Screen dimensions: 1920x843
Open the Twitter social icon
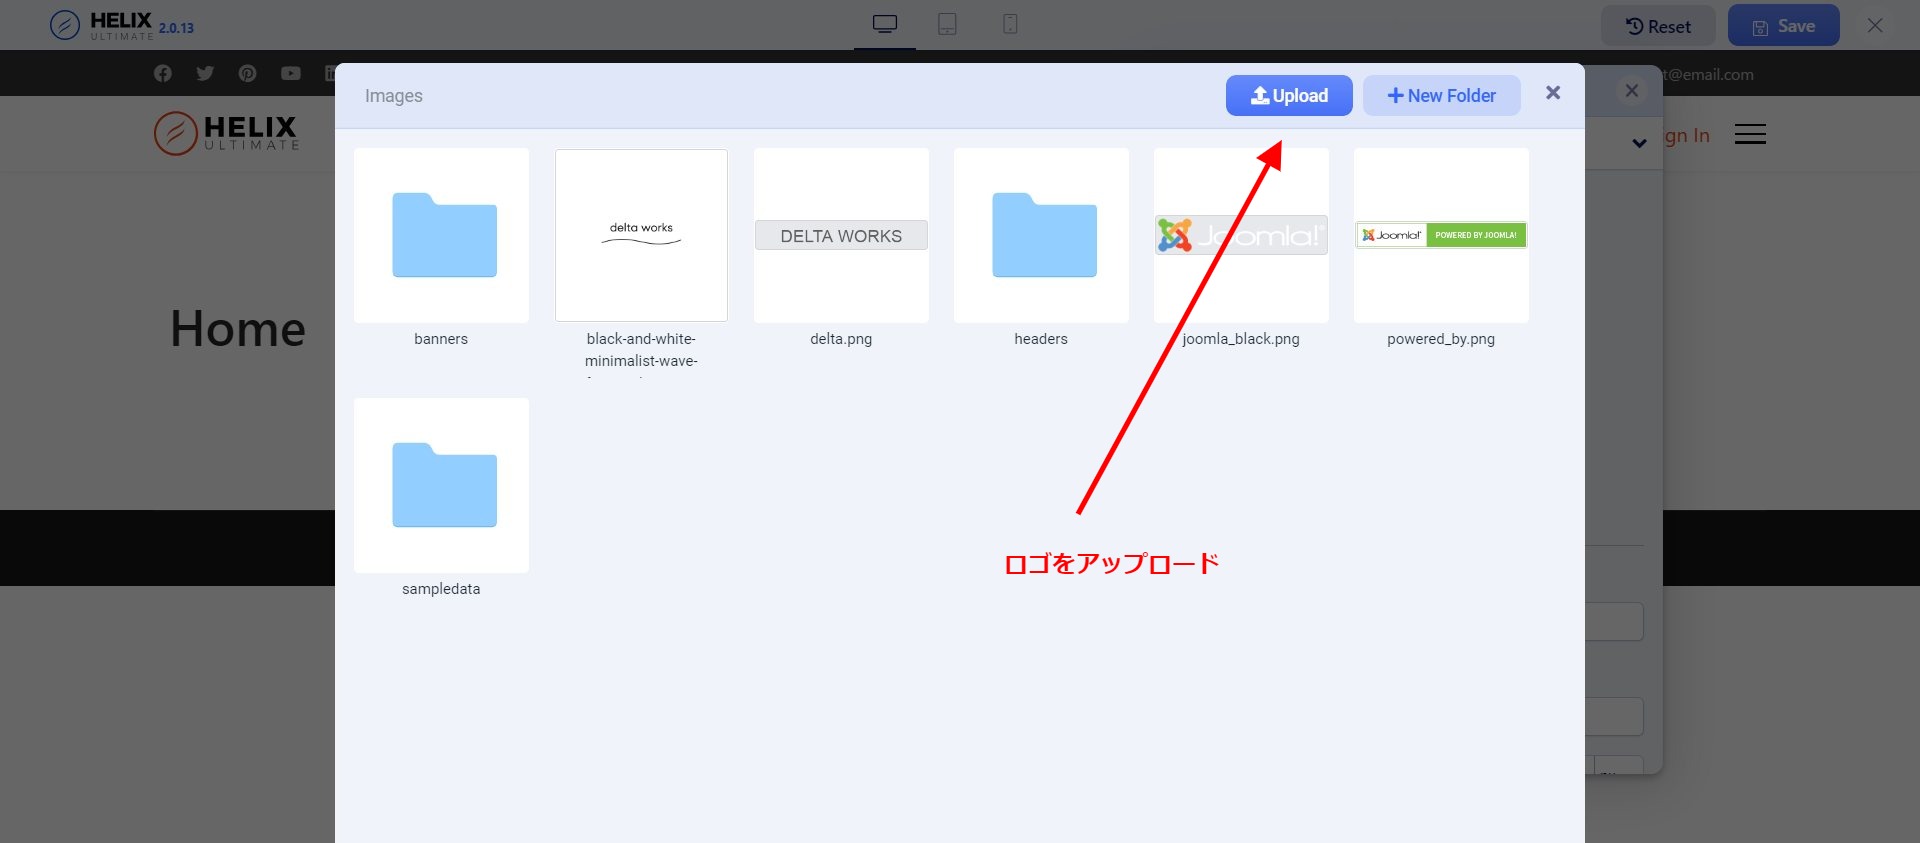pyautogui.click(x=205, y=73)
